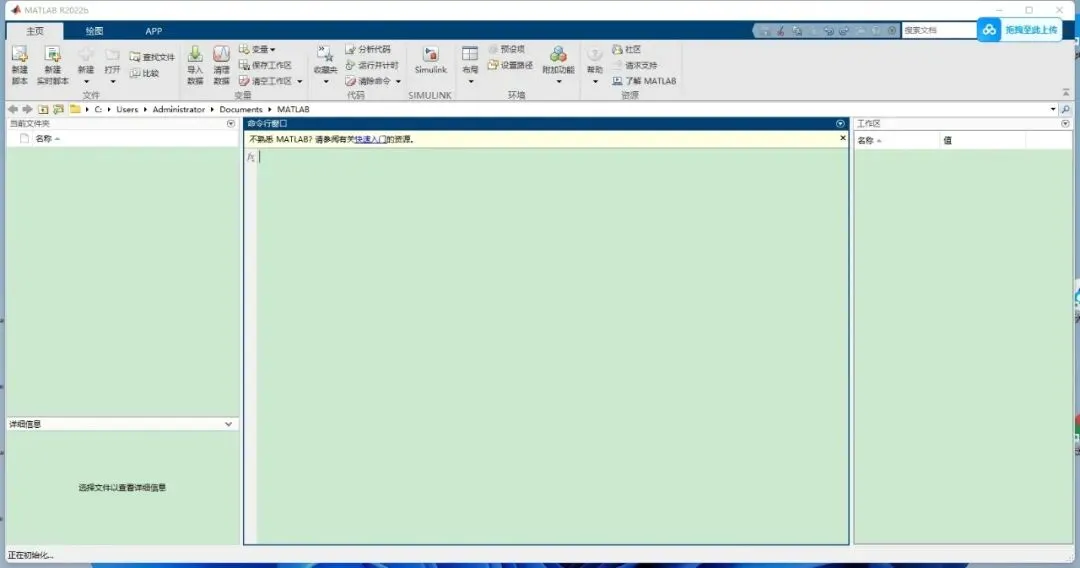Click the 新建脚本 (New Script) icon
The height and width of the screenshot is (568, 1080).
click(19, 65)
